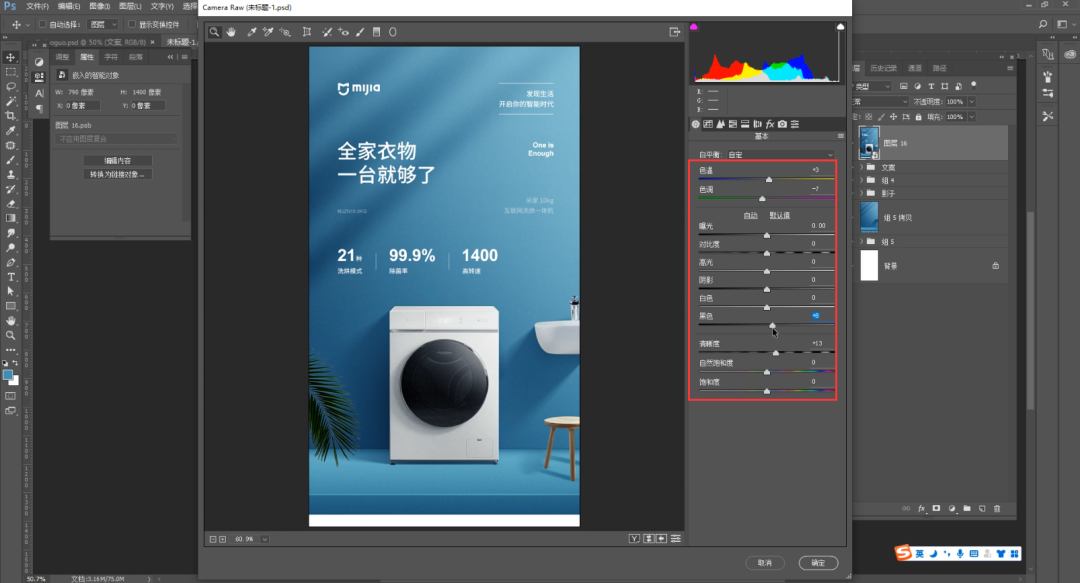Toggle the pixel filter for layers
The image size is (1080, 583).
coord(904,86)
